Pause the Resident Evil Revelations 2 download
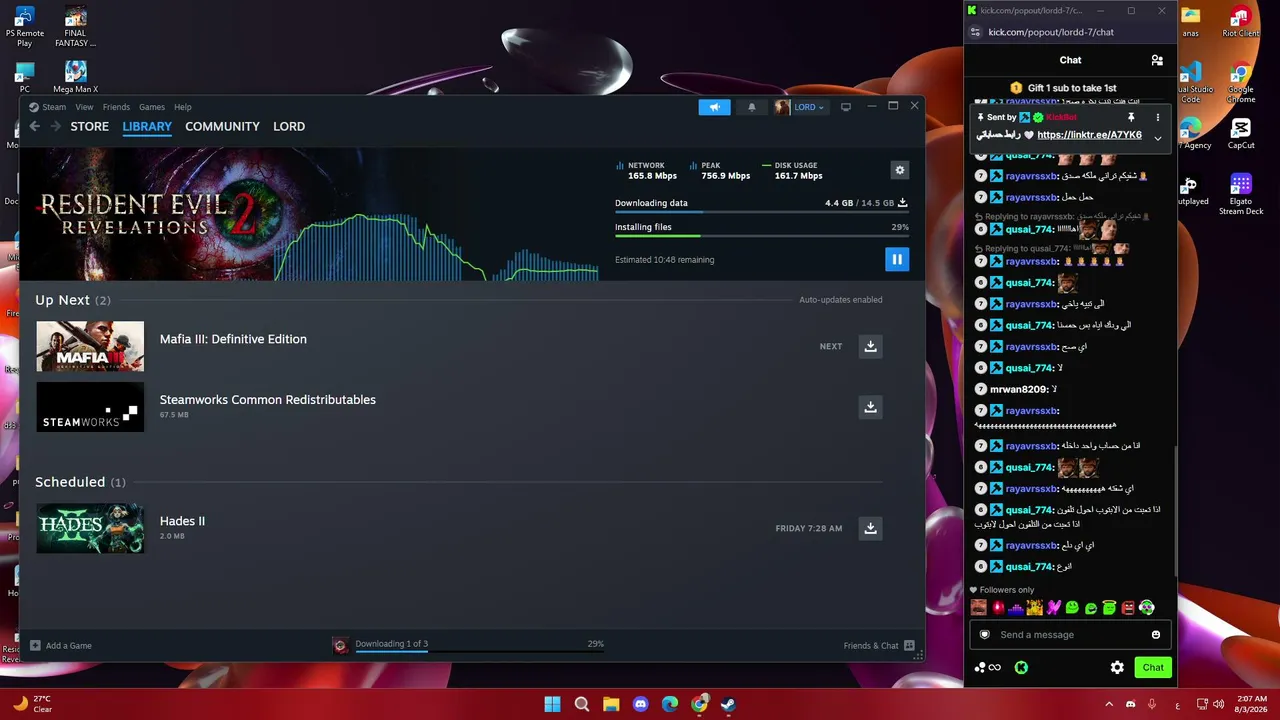 [x=896, y=260]
